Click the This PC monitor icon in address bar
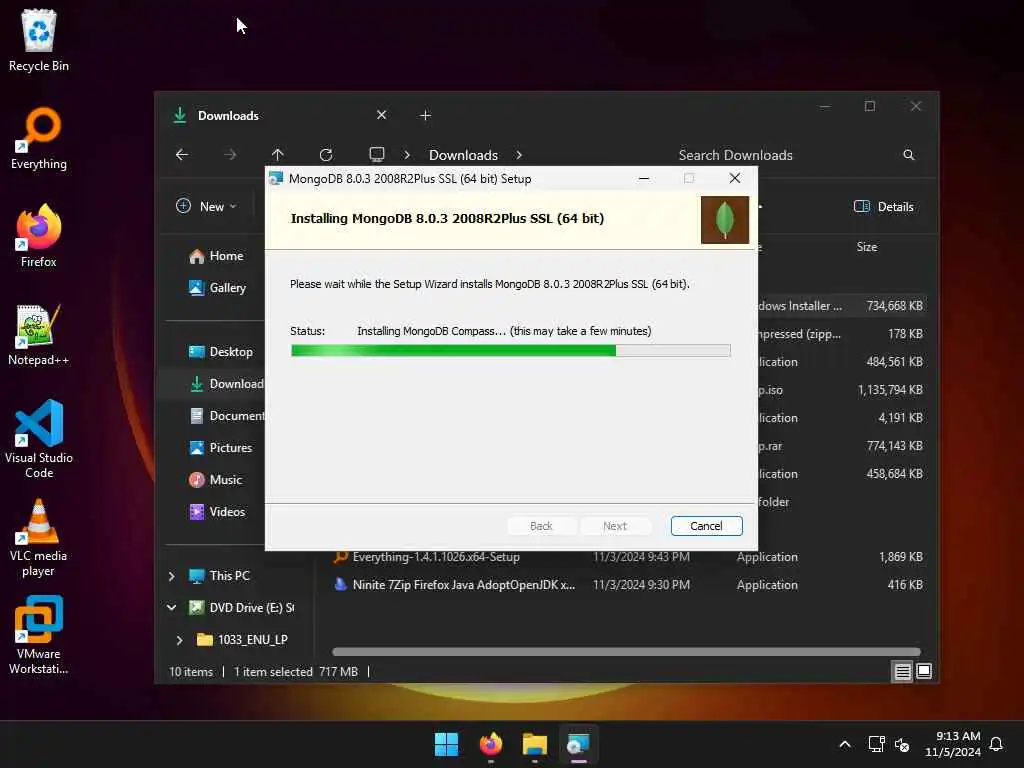The height and width of the screenshot is (768, 1024). click(377, 155)
